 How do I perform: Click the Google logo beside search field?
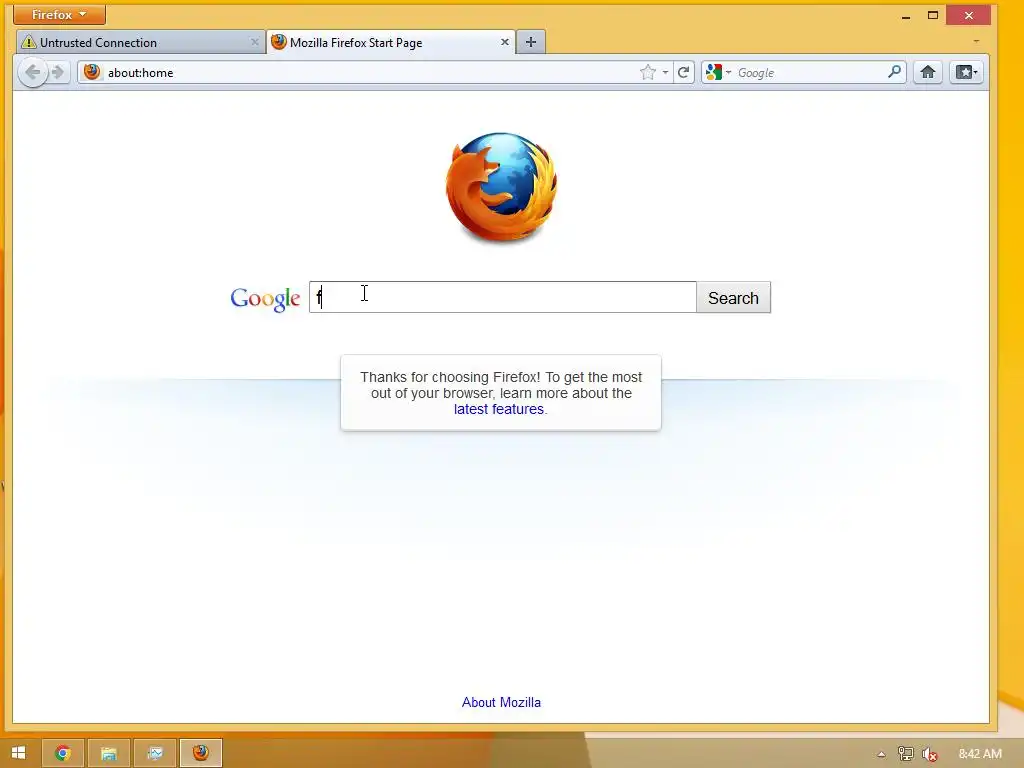pyautogui.click(x=265, y=298)
